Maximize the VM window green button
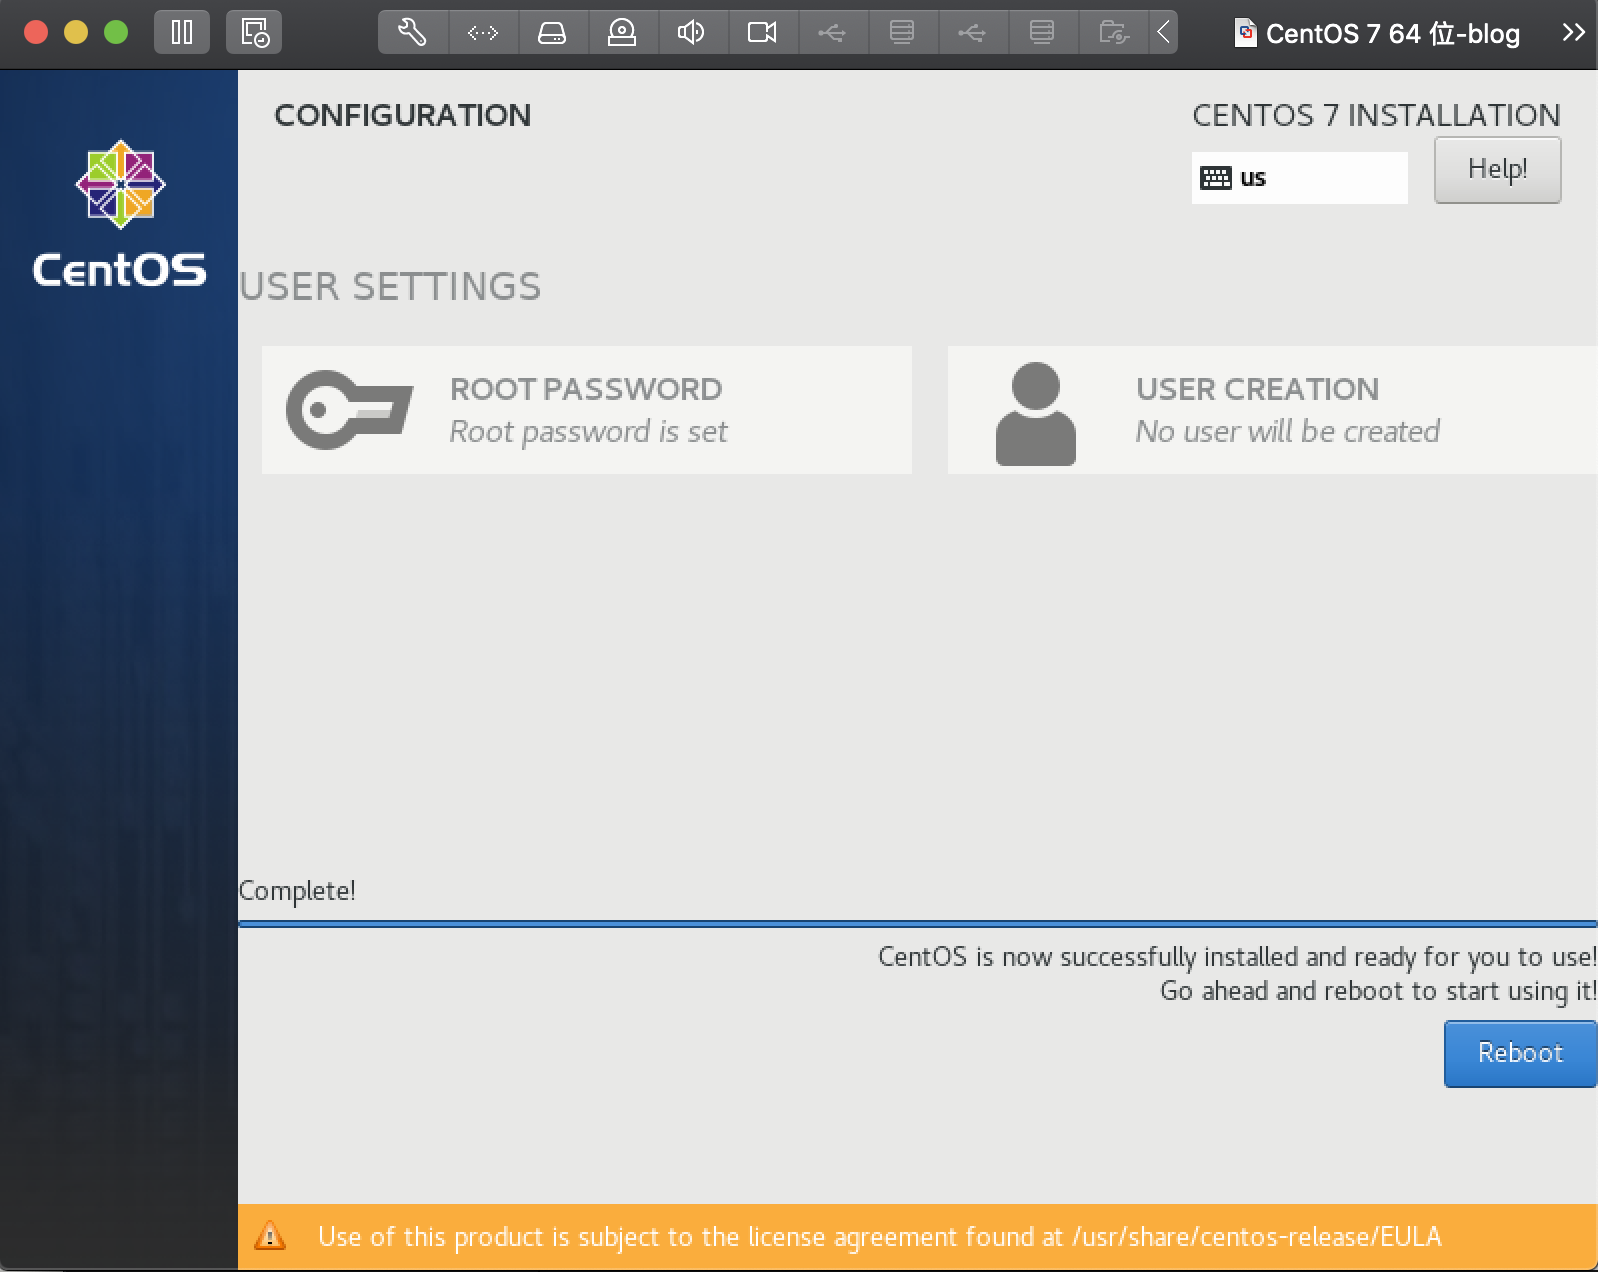Image resolution: width=1598 pixels, height=1272 pixels. [x=116, y=33]
